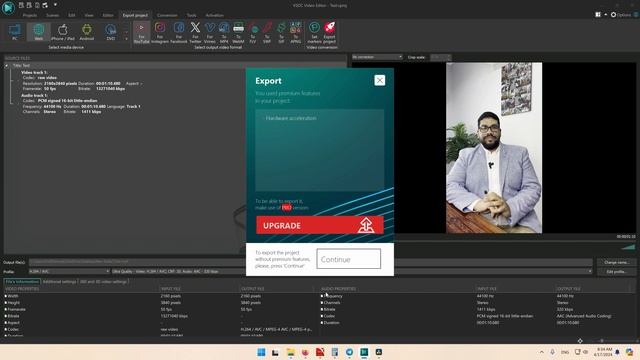
Task: Open the Editor ribbon tab
Action: point(108,15)
